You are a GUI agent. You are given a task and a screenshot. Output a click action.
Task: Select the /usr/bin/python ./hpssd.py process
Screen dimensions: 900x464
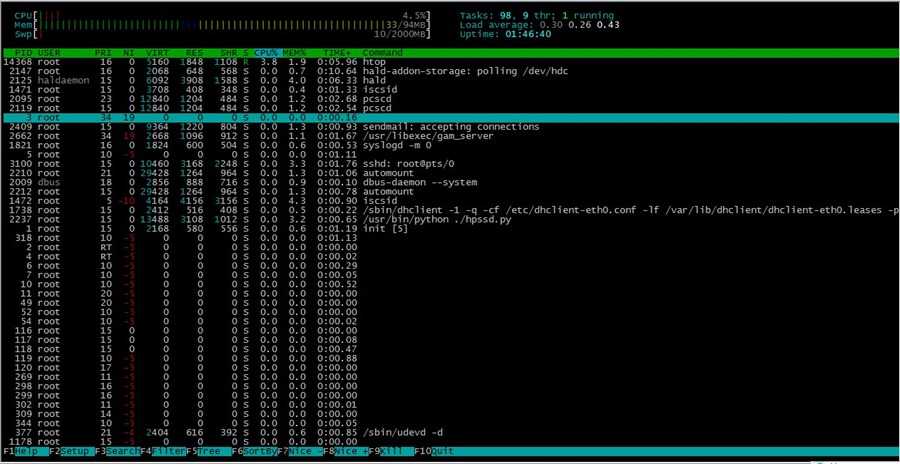(x=450, y=219)
